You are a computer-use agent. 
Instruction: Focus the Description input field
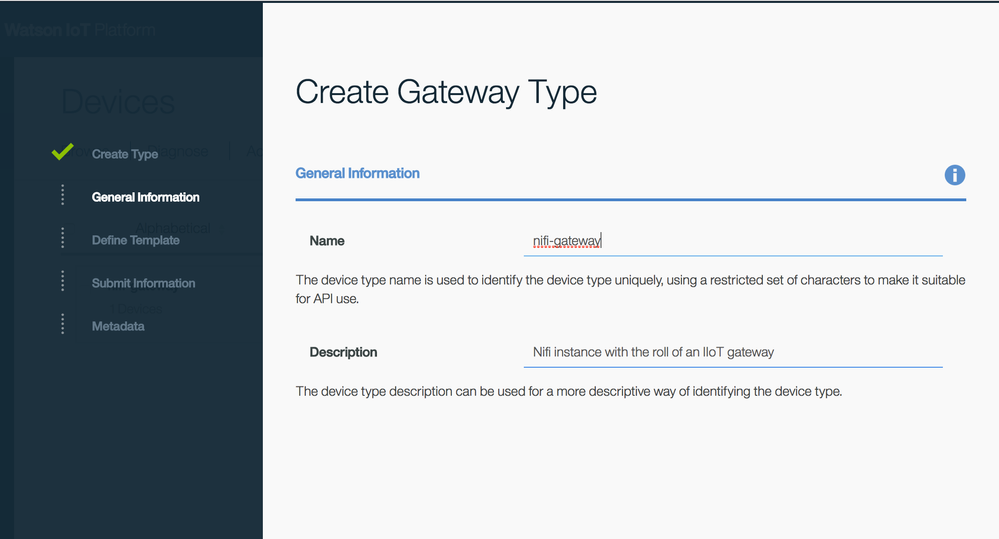733,352
